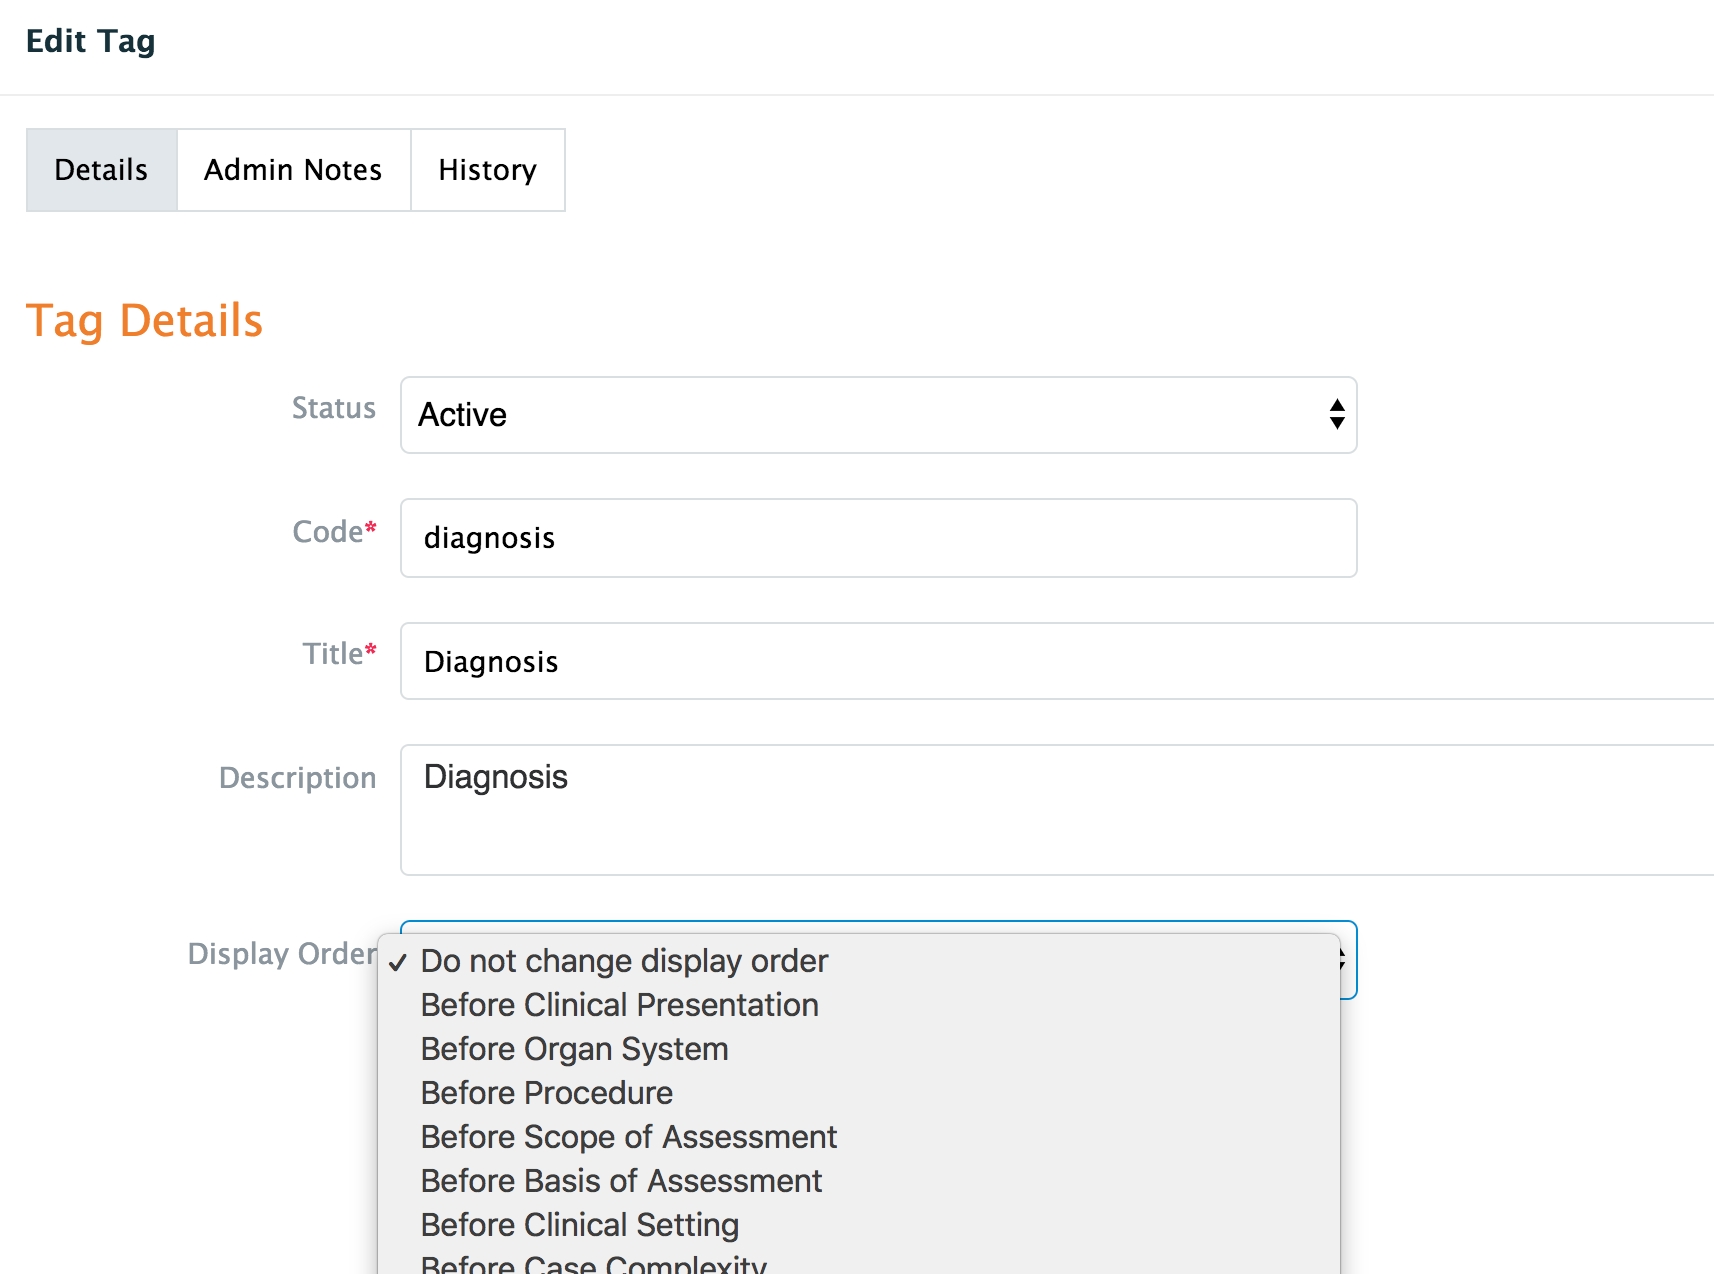1714x1274 pixels.
Task: Select 'Before Basis of Assessment' option
Action: pyautogui.click(x=621, y=1181)
